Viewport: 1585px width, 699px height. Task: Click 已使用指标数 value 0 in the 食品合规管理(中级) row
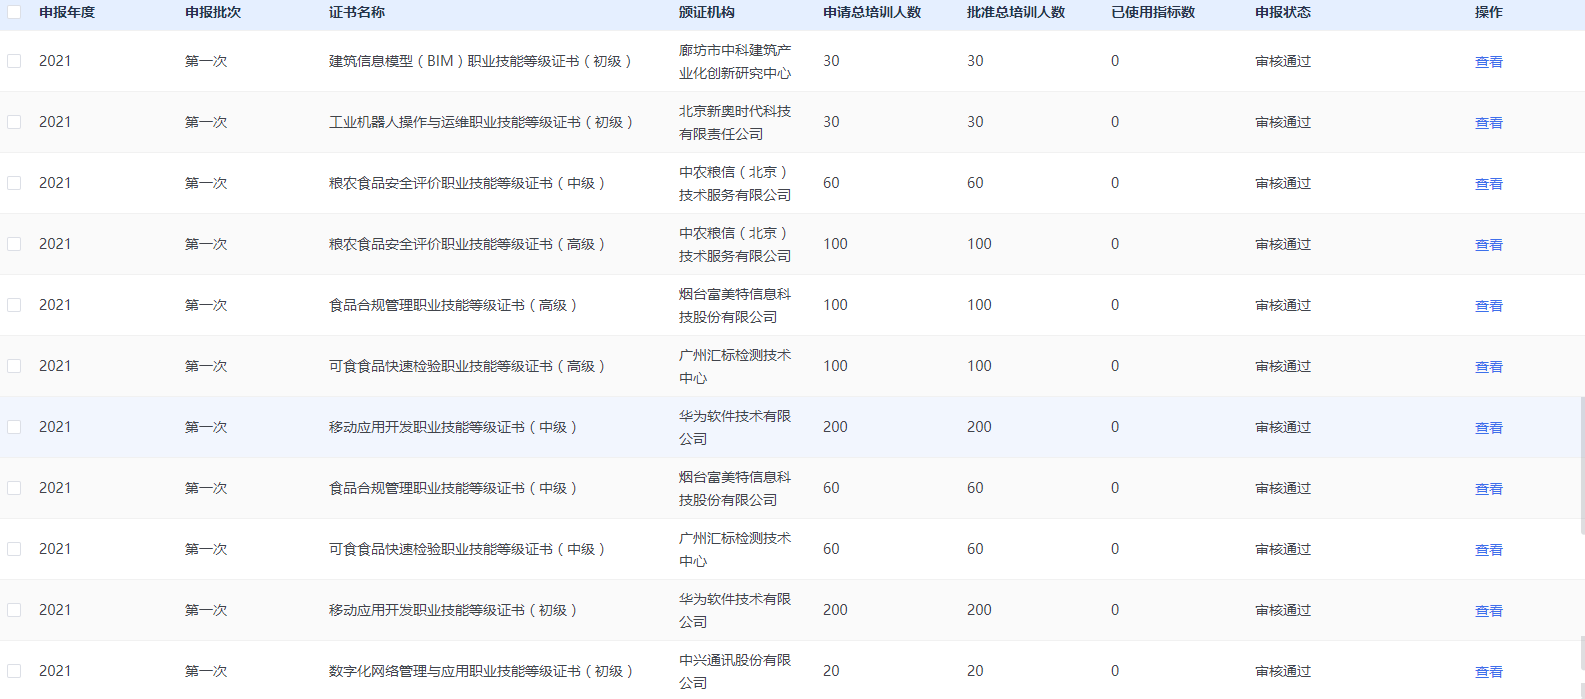tap(1115, 488)
